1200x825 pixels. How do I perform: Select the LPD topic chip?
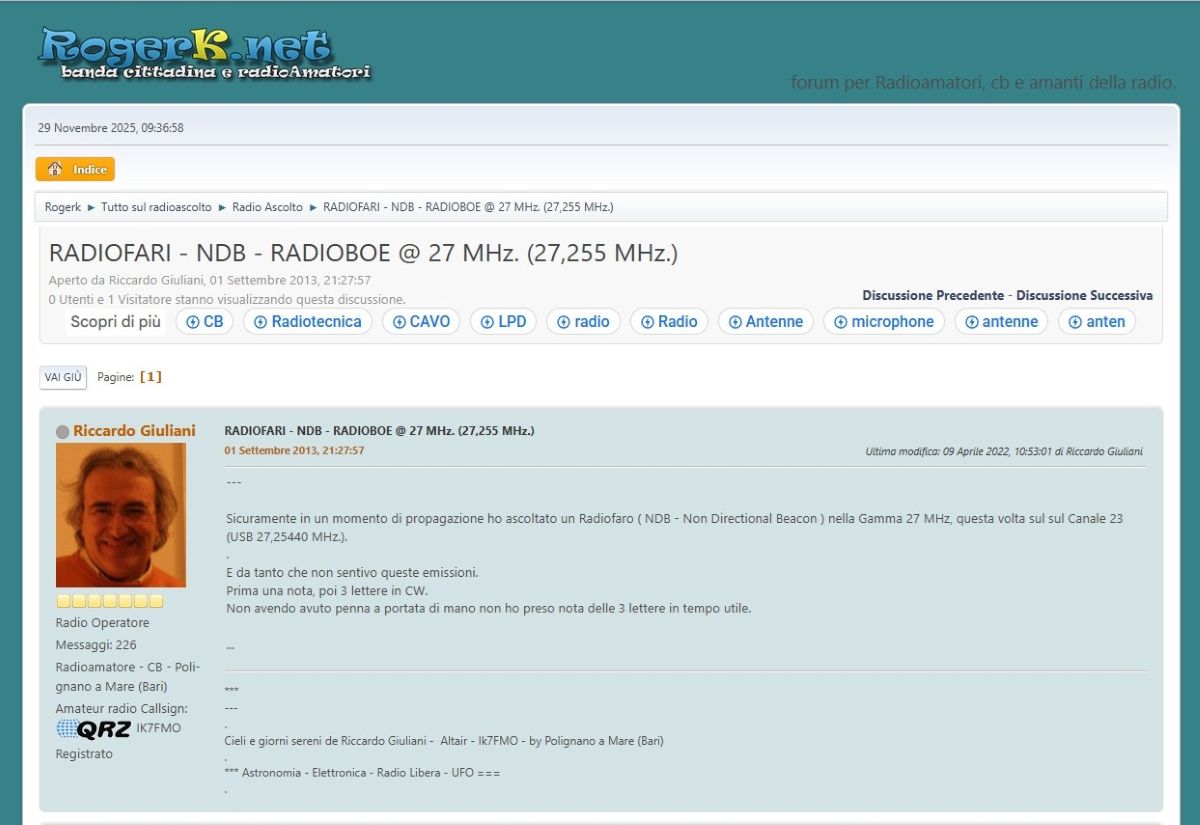pyautogui.click(x=502, y=321)
